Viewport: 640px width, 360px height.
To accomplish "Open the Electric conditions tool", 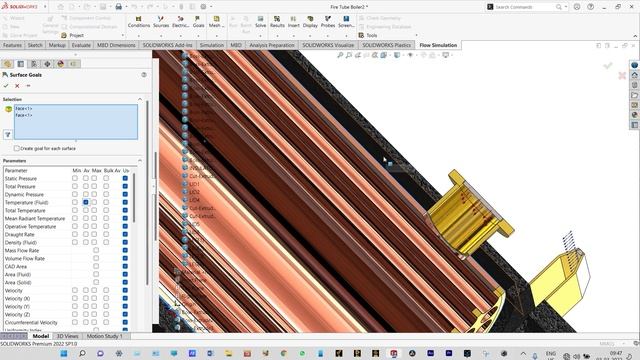I will pyautogui.click(x=180, y=22).
